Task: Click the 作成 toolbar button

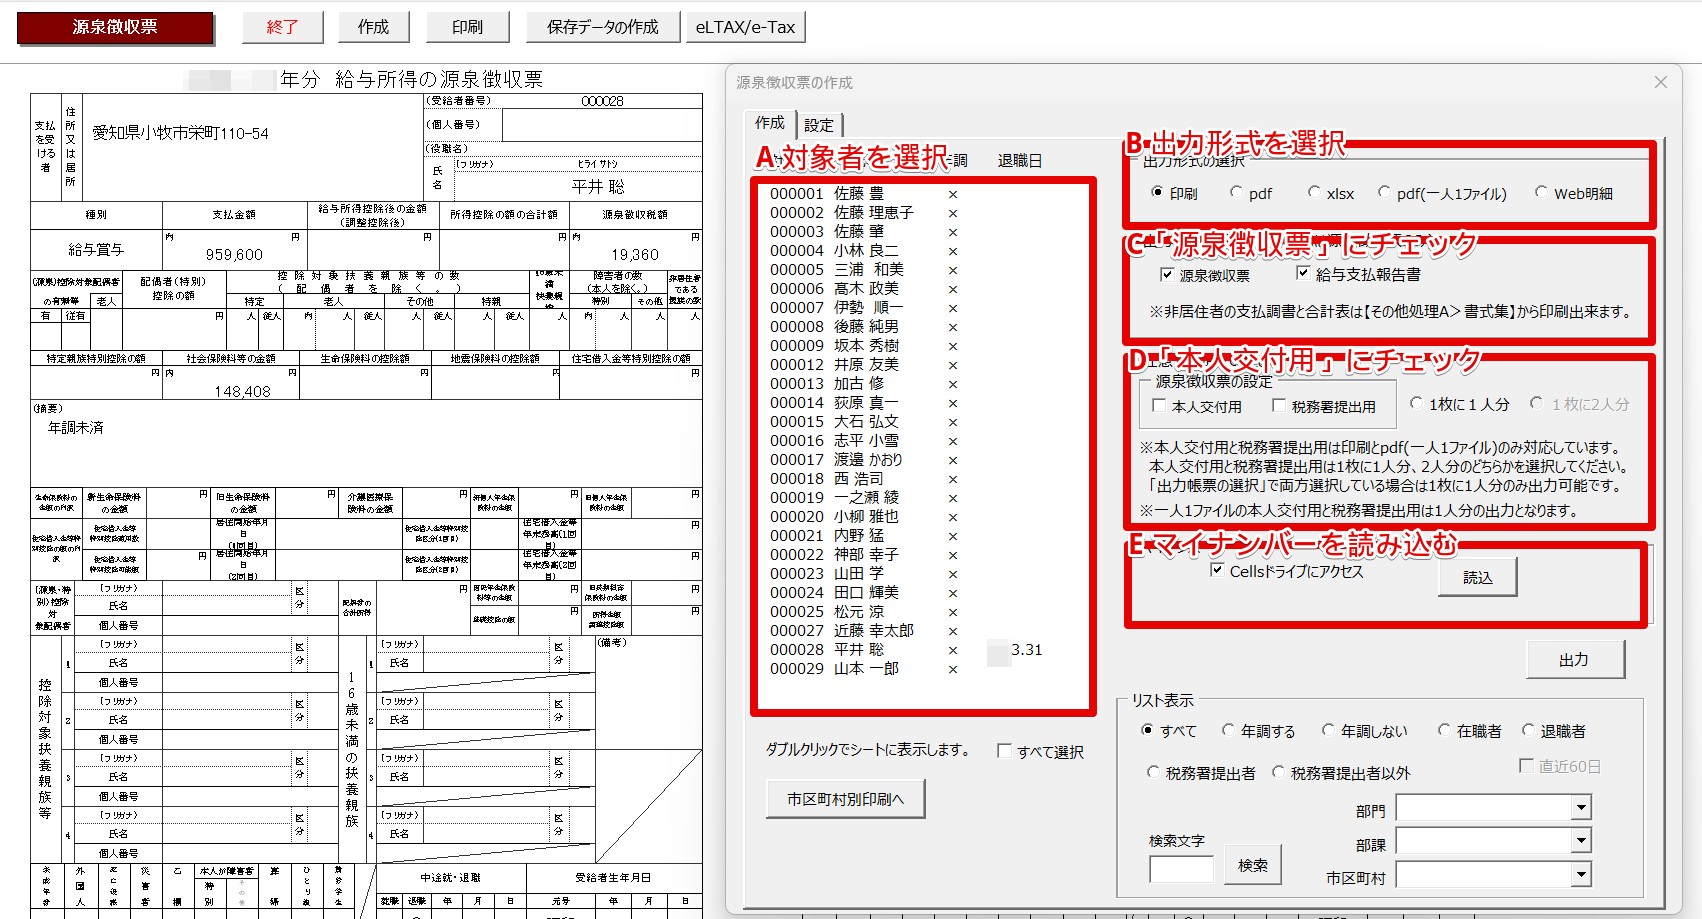Action: point(373,27)
